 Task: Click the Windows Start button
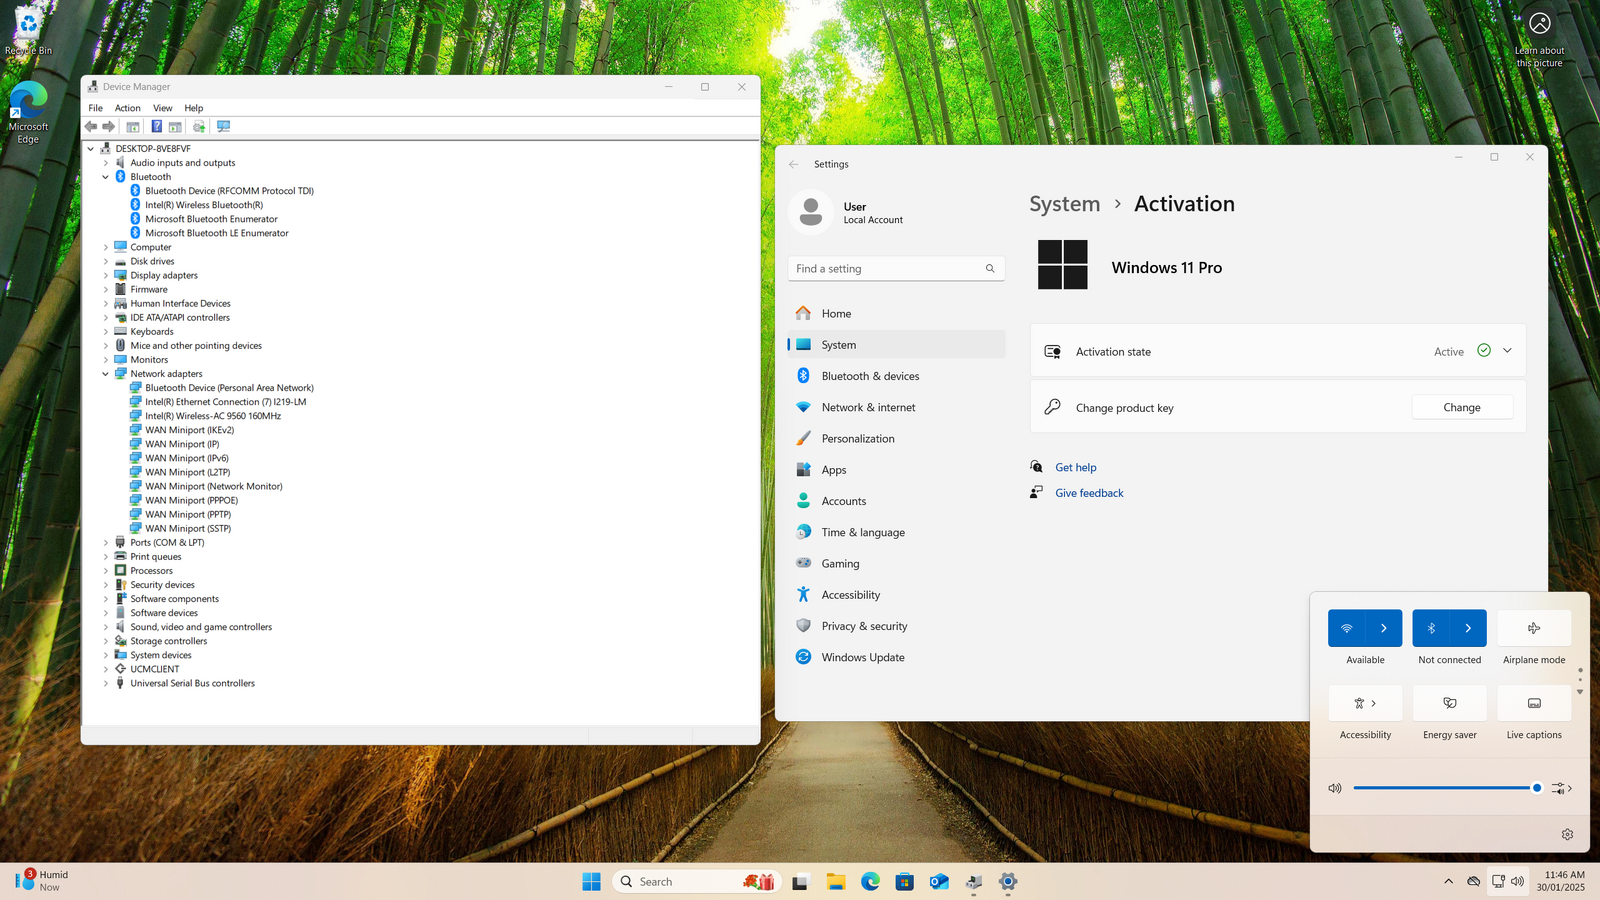tap(592, 881)
